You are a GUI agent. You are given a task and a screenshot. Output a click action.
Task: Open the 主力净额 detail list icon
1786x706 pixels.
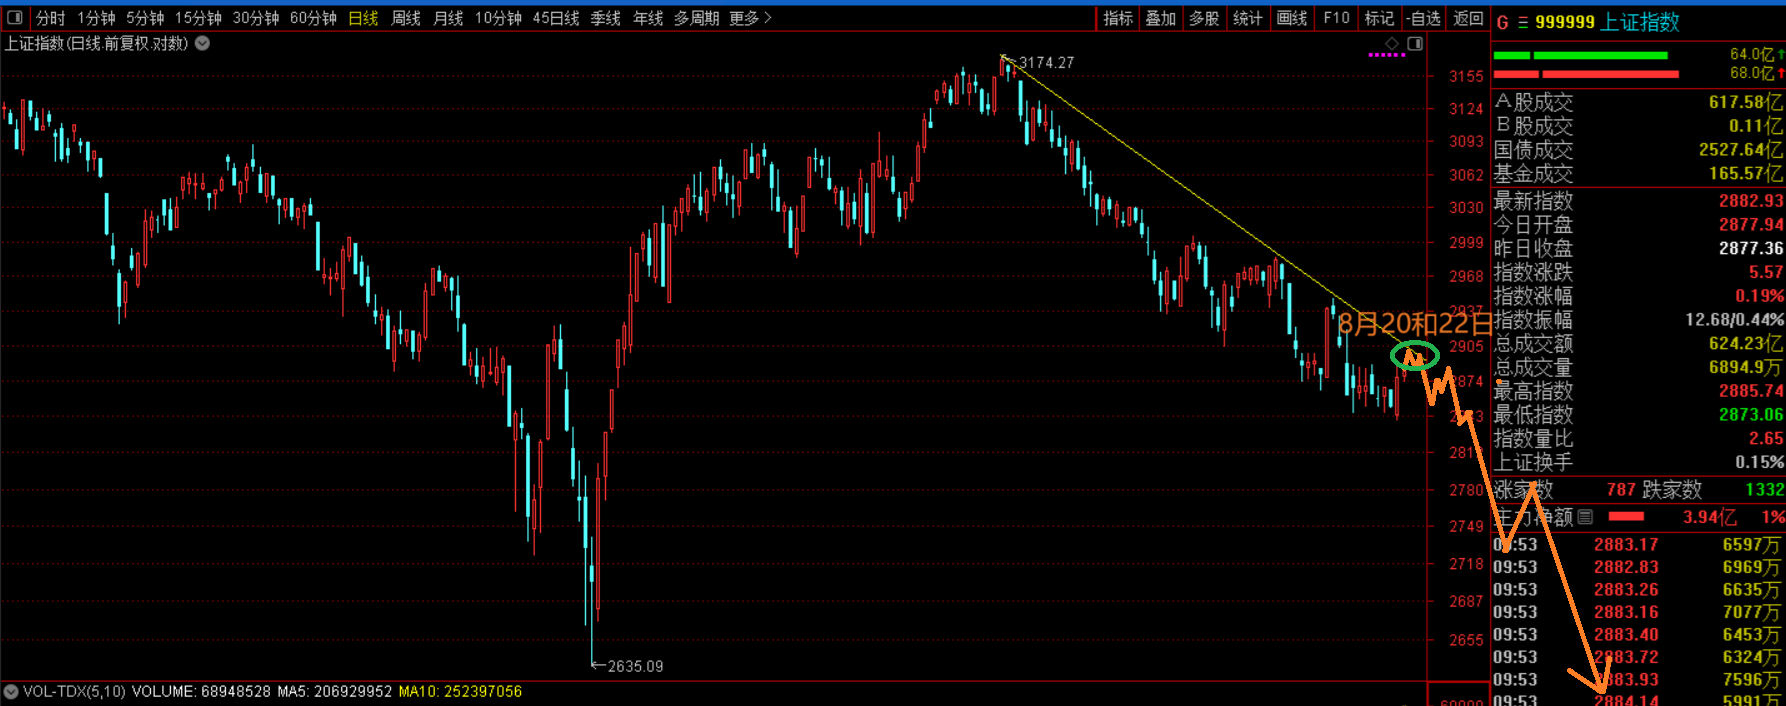1585,517
